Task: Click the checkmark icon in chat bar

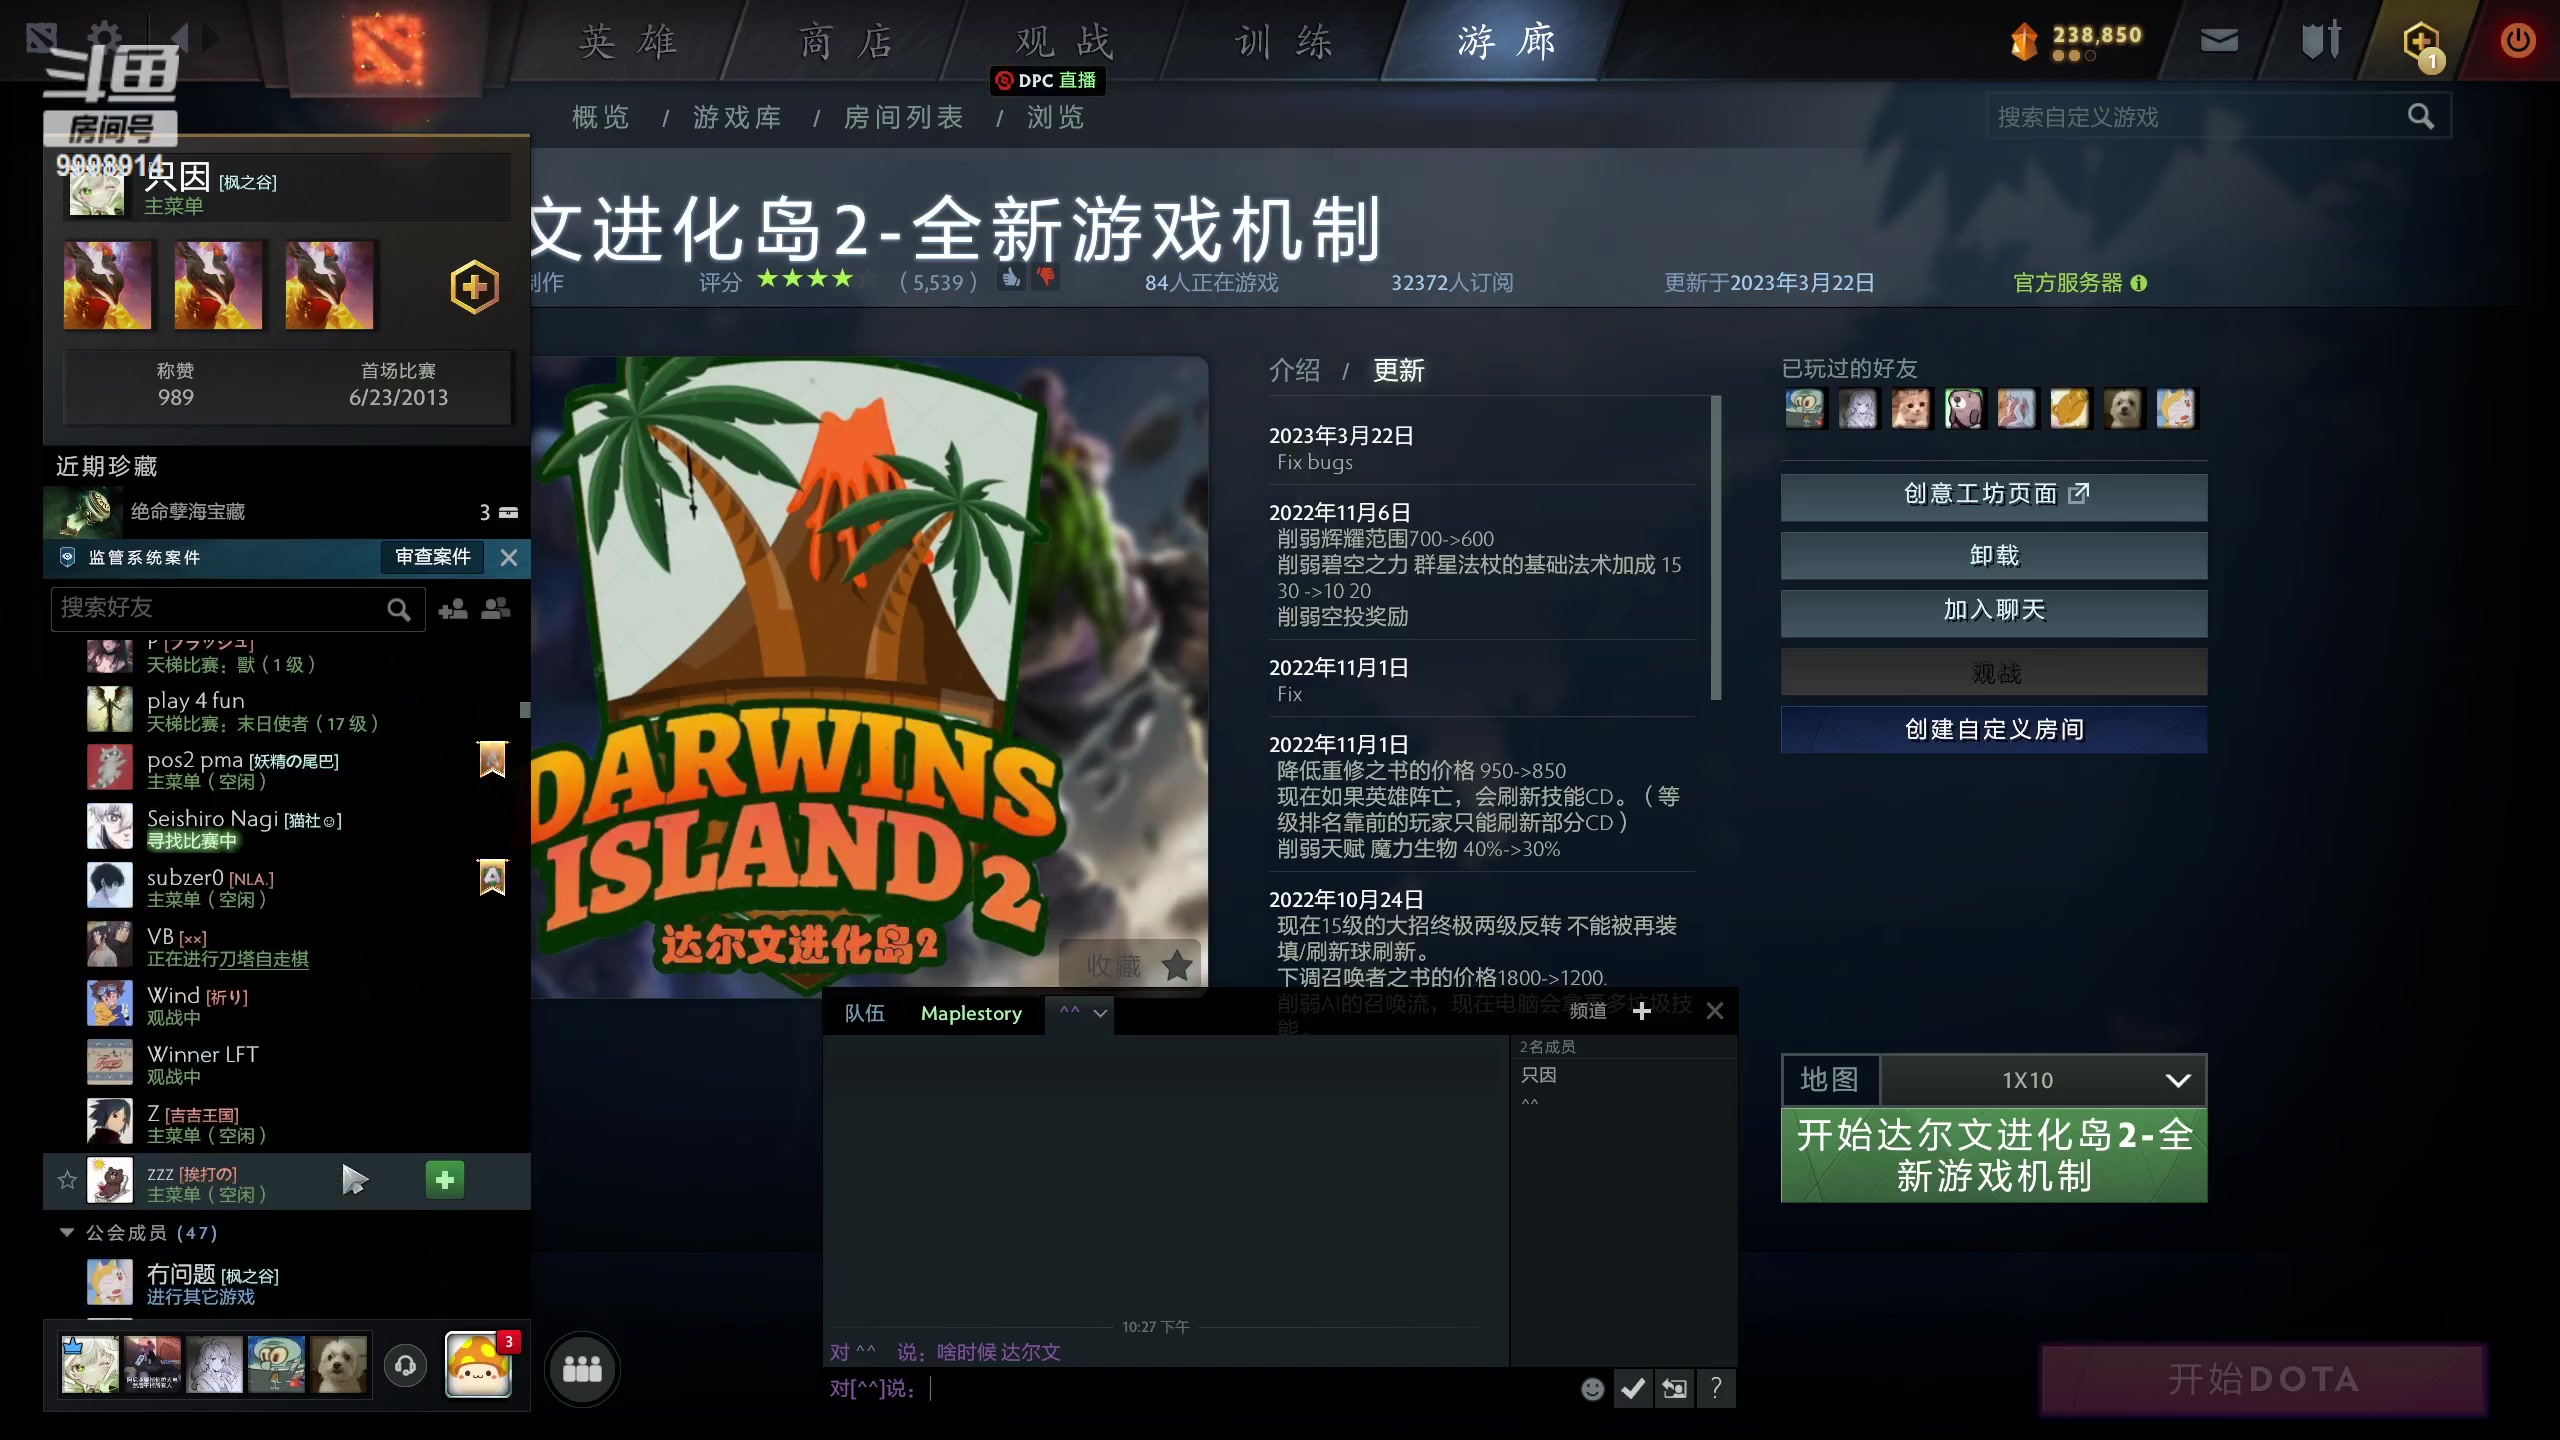Action: [1633, 1388]
